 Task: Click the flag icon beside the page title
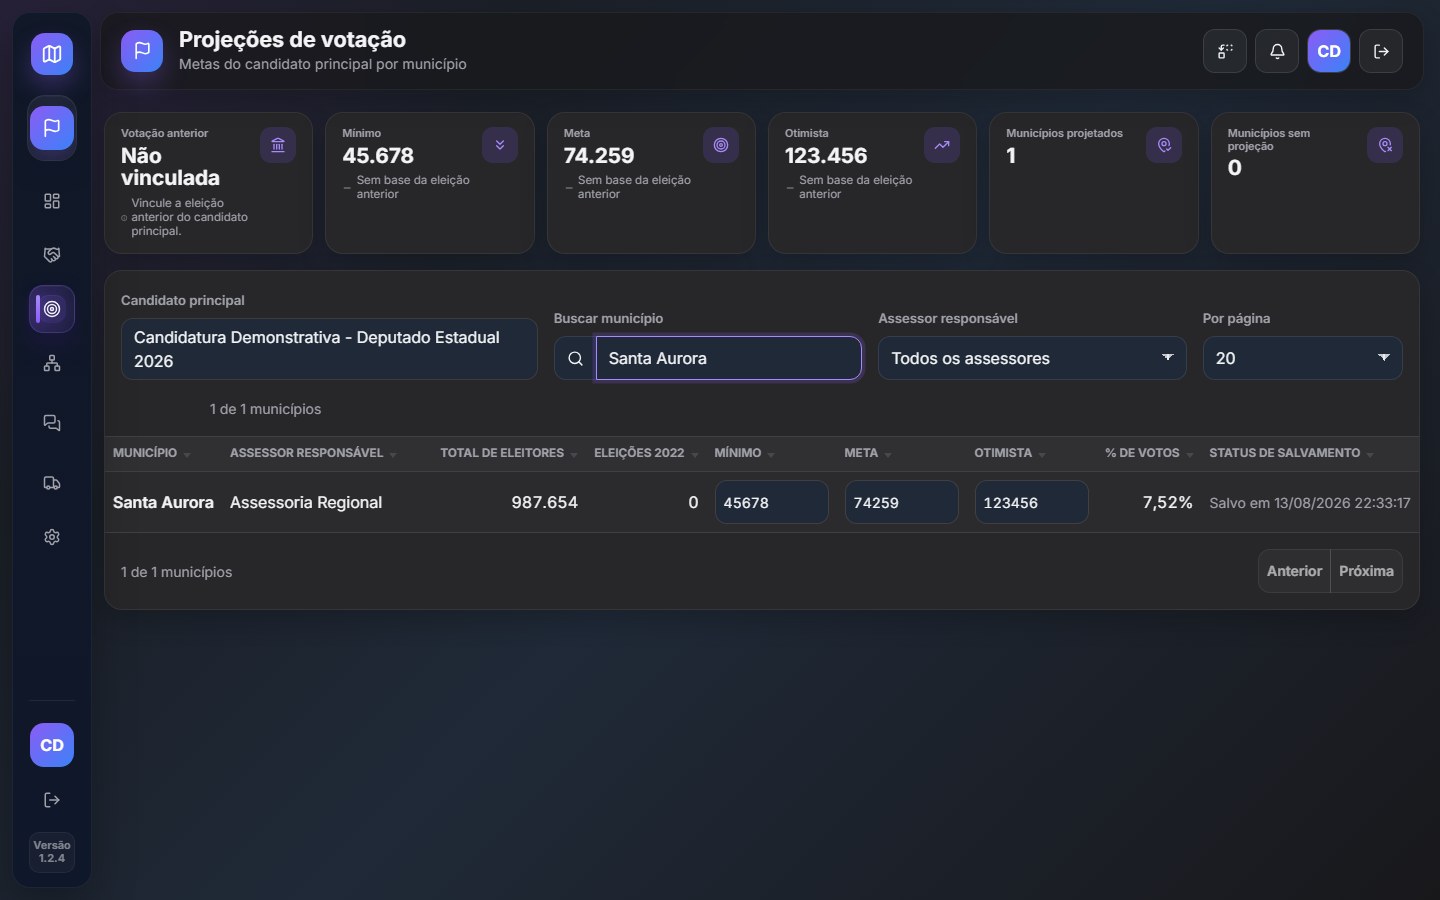(x=142, y=51)
